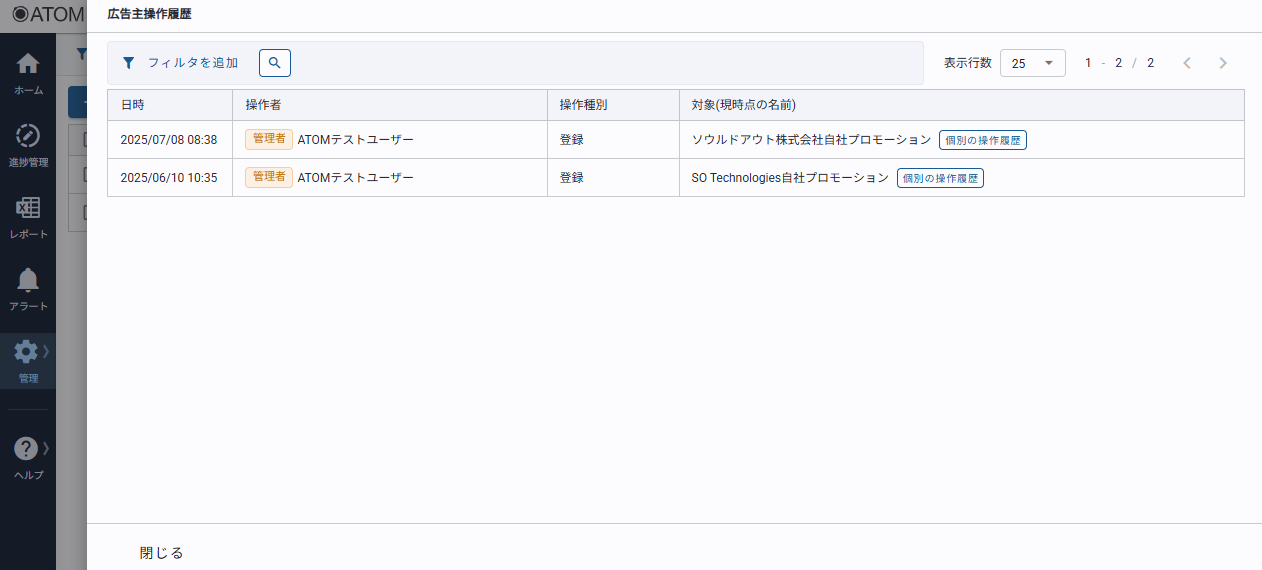This screenshot has height=570, width=1262.
Task: Open the 表示行数 dropdown showing 25
Action: click(1032, 63)
